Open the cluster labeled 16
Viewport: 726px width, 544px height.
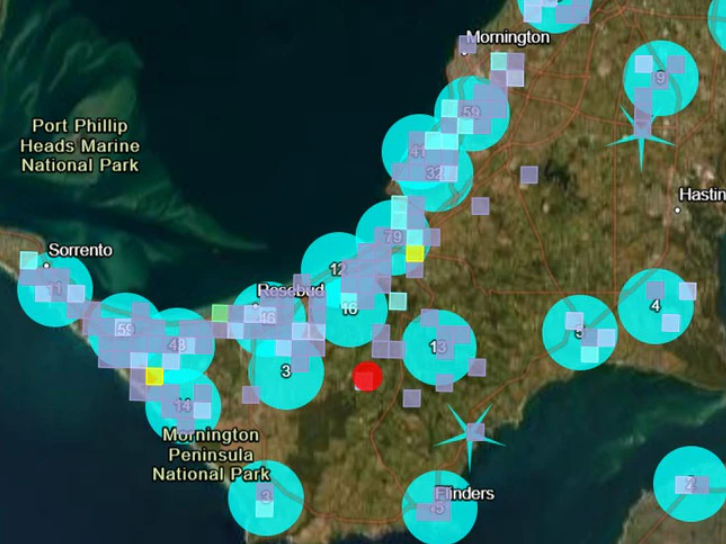pyautogui.click(x=349, y=309)
